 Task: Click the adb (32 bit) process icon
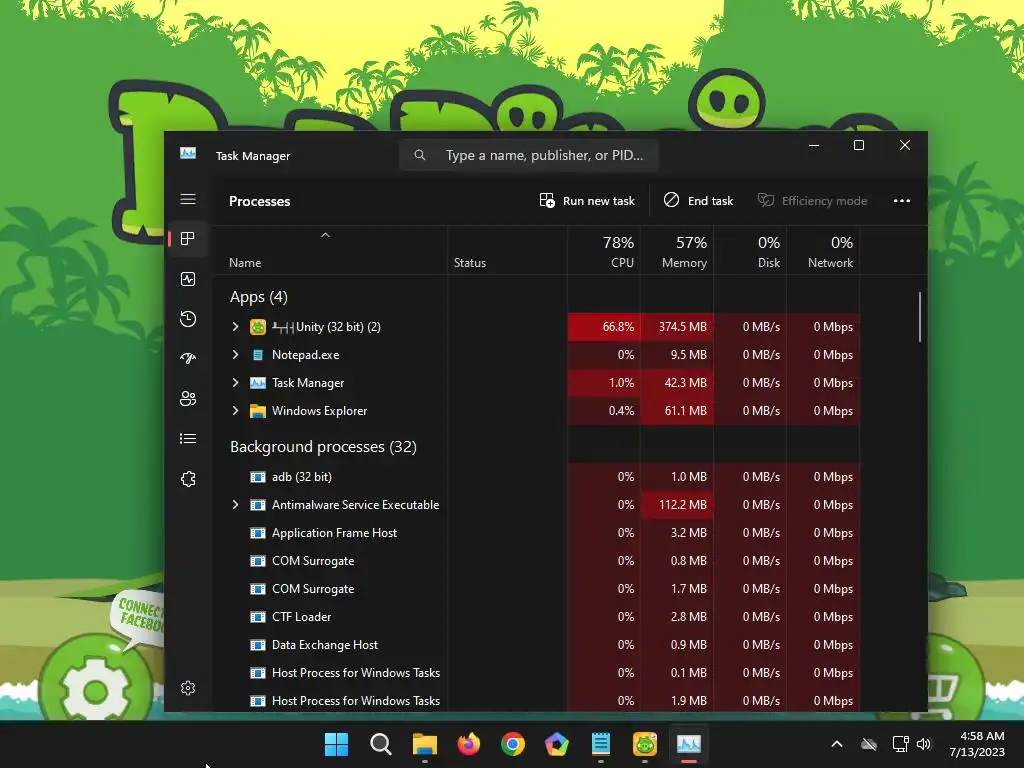click(258, 477)
